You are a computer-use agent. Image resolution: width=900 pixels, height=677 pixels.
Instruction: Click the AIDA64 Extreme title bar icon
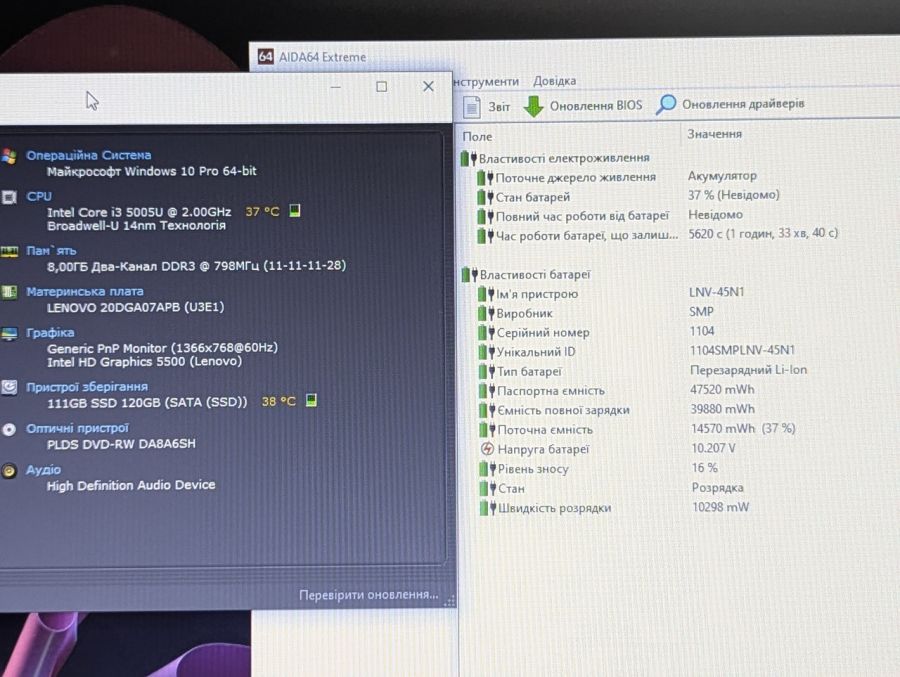(x=265, y=56)
